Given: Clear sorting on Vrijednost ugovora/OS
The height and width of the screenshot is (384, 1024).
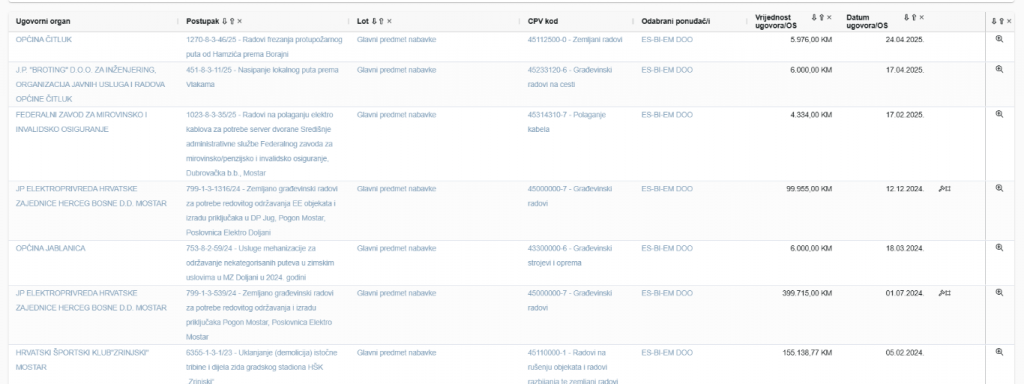Looking at the screenshot, I should pos(829,18).
